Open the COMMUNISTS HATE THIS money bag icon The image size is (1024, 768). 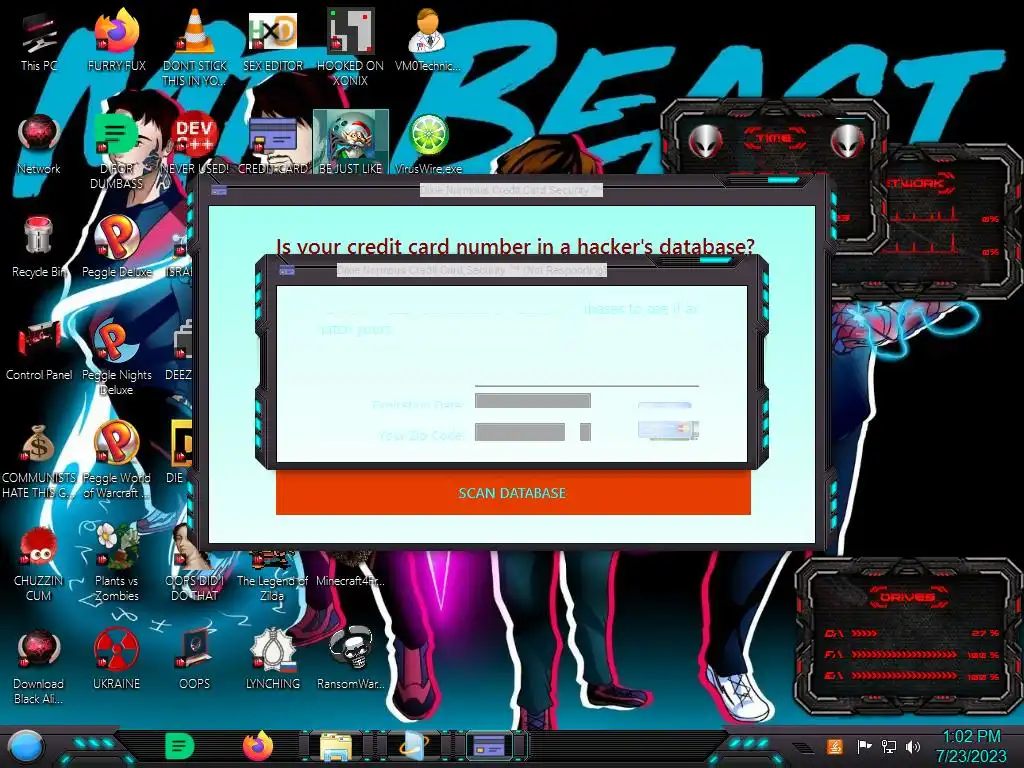(x=39, y=461)
